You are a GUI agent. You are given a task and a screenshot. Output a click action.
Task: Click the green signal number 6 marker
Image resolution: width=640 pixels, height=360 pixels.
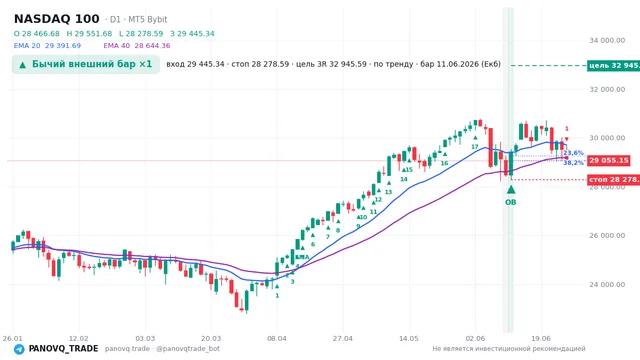[313, 244]
